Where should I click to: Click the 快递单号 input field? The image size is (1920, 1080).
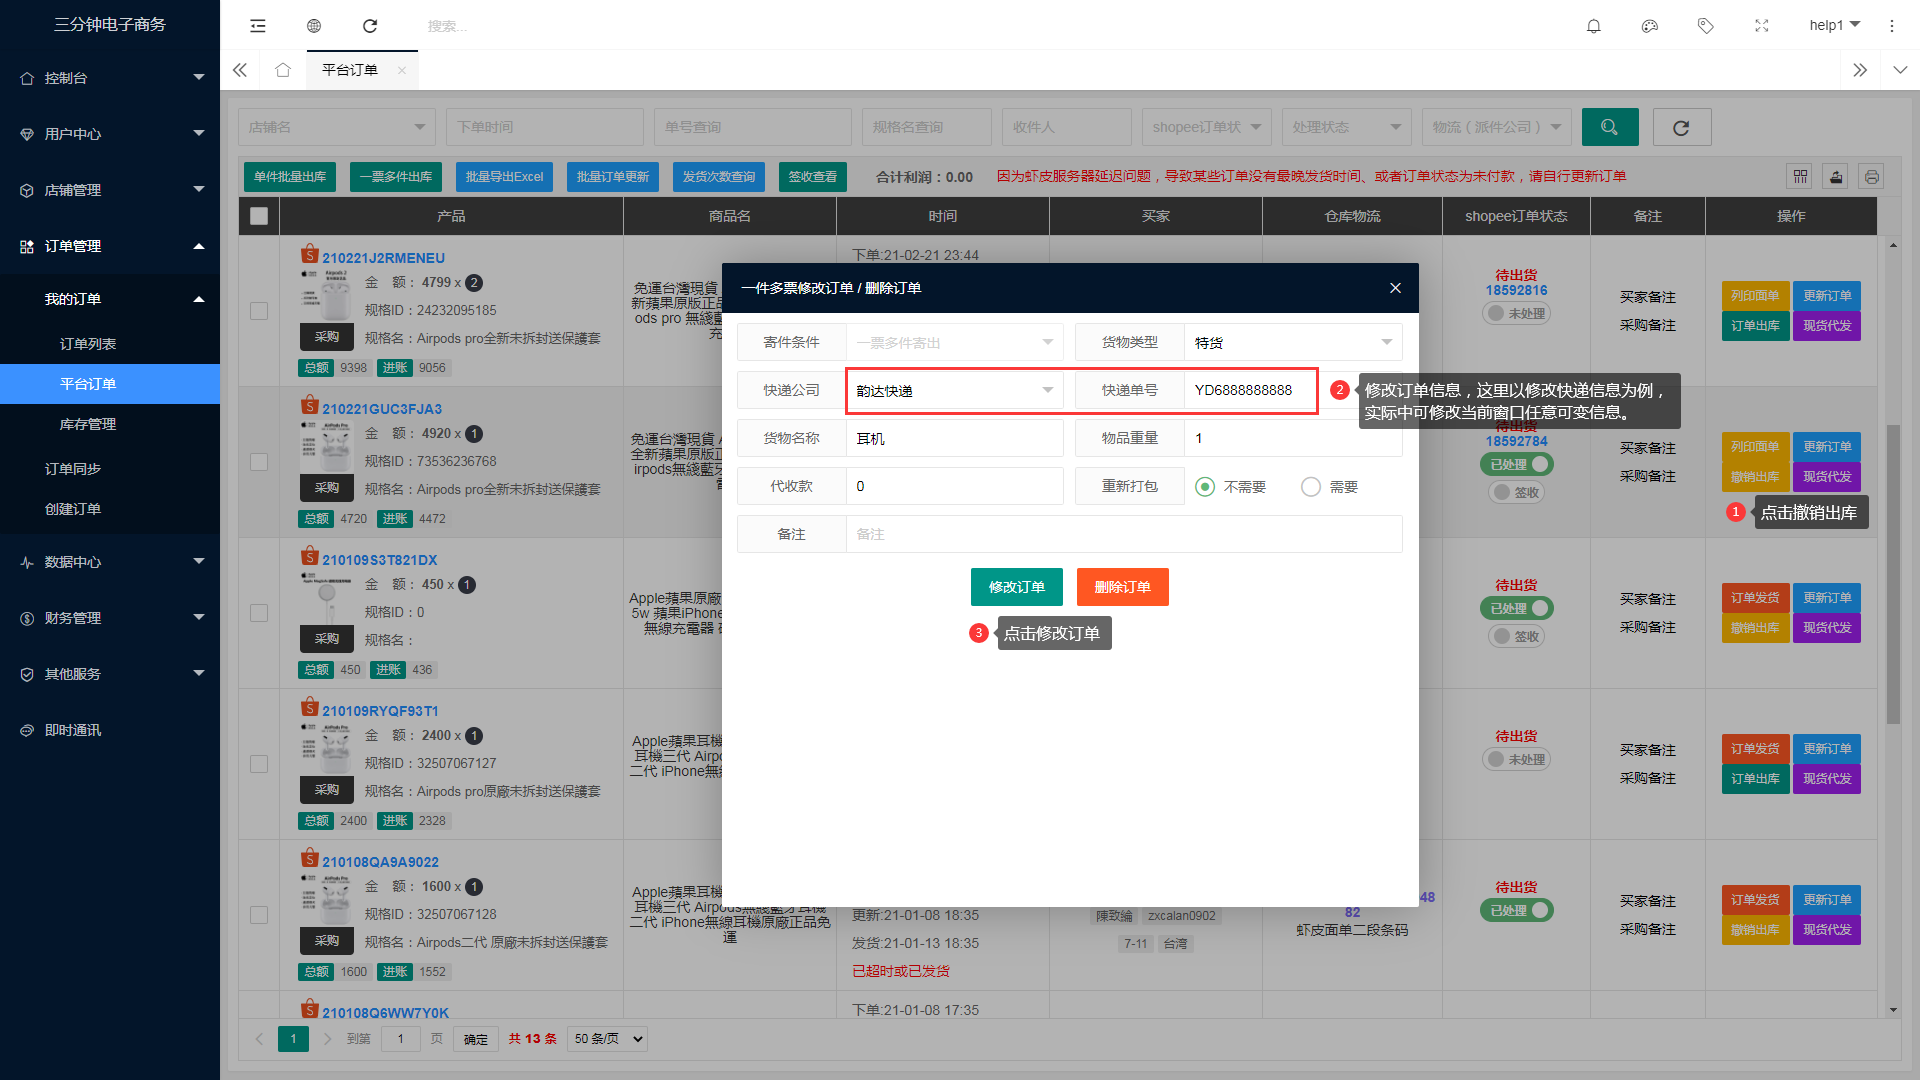point(1250,391)
